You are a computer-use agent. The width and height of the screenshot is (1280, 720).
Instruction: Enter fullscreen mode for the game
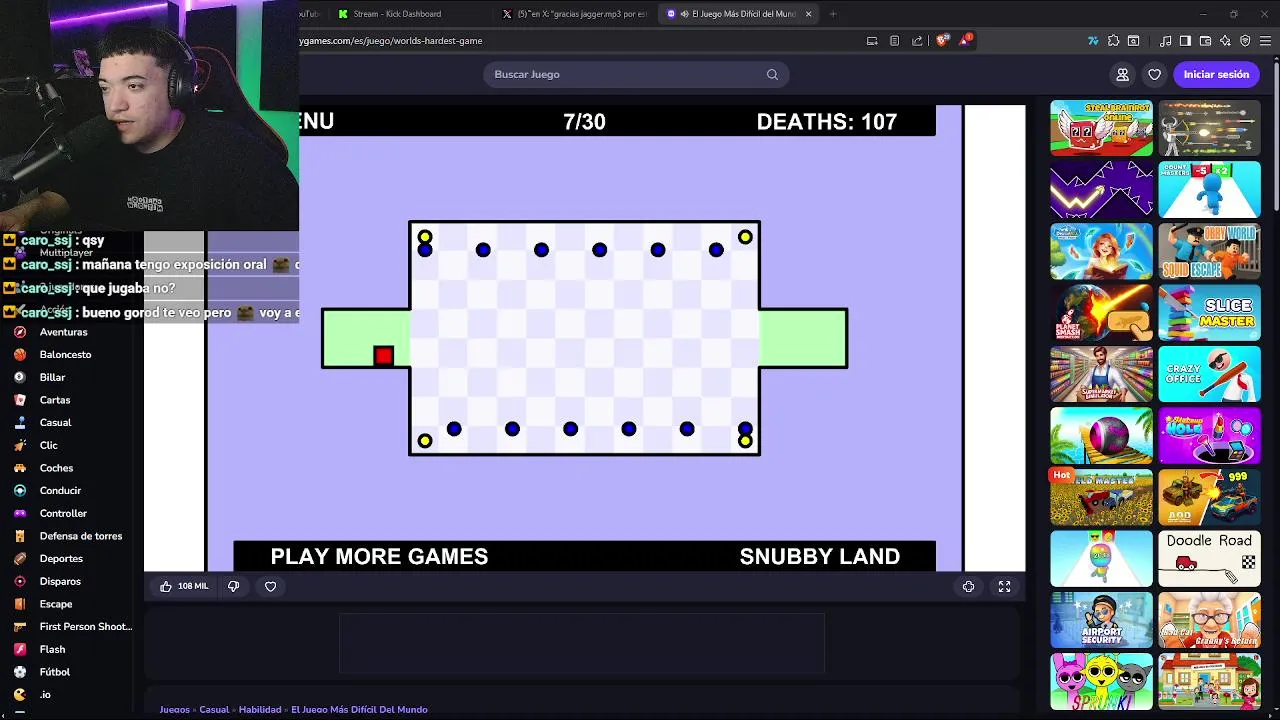(1004, 587)
